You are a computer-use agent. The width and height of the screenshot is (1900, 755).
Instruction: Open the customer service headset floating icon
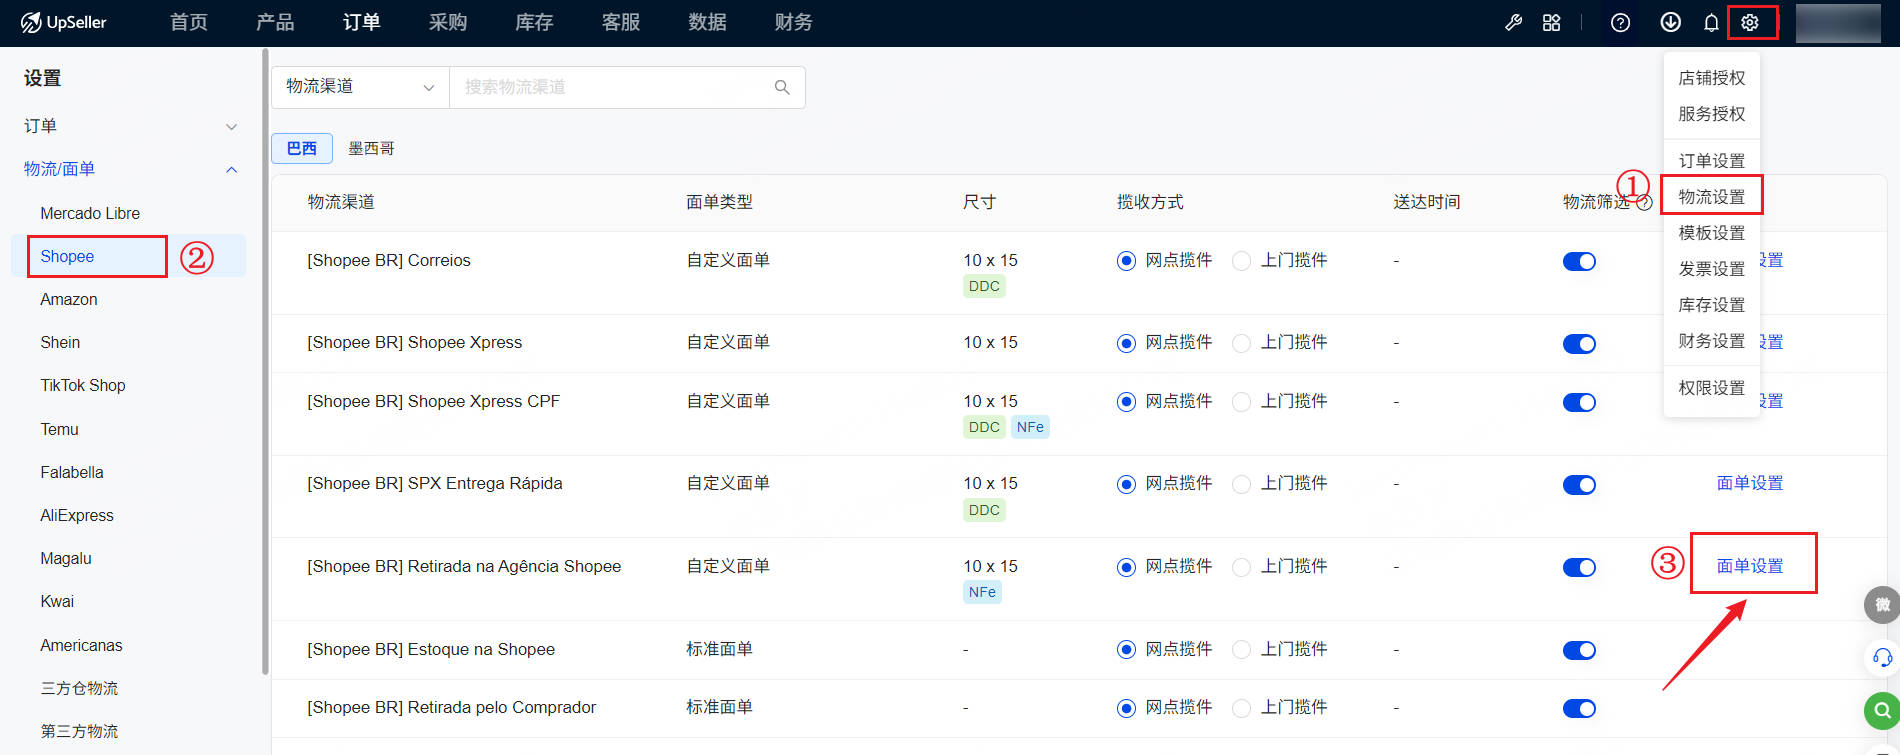tap(1882, 657)
